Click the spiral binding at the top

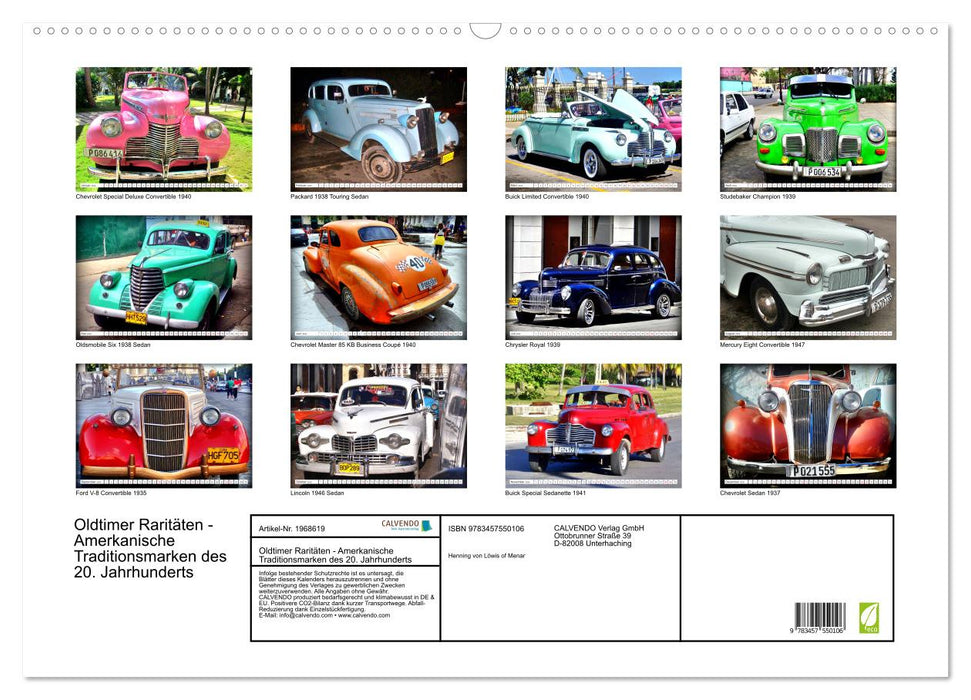(x=485, y=30)
